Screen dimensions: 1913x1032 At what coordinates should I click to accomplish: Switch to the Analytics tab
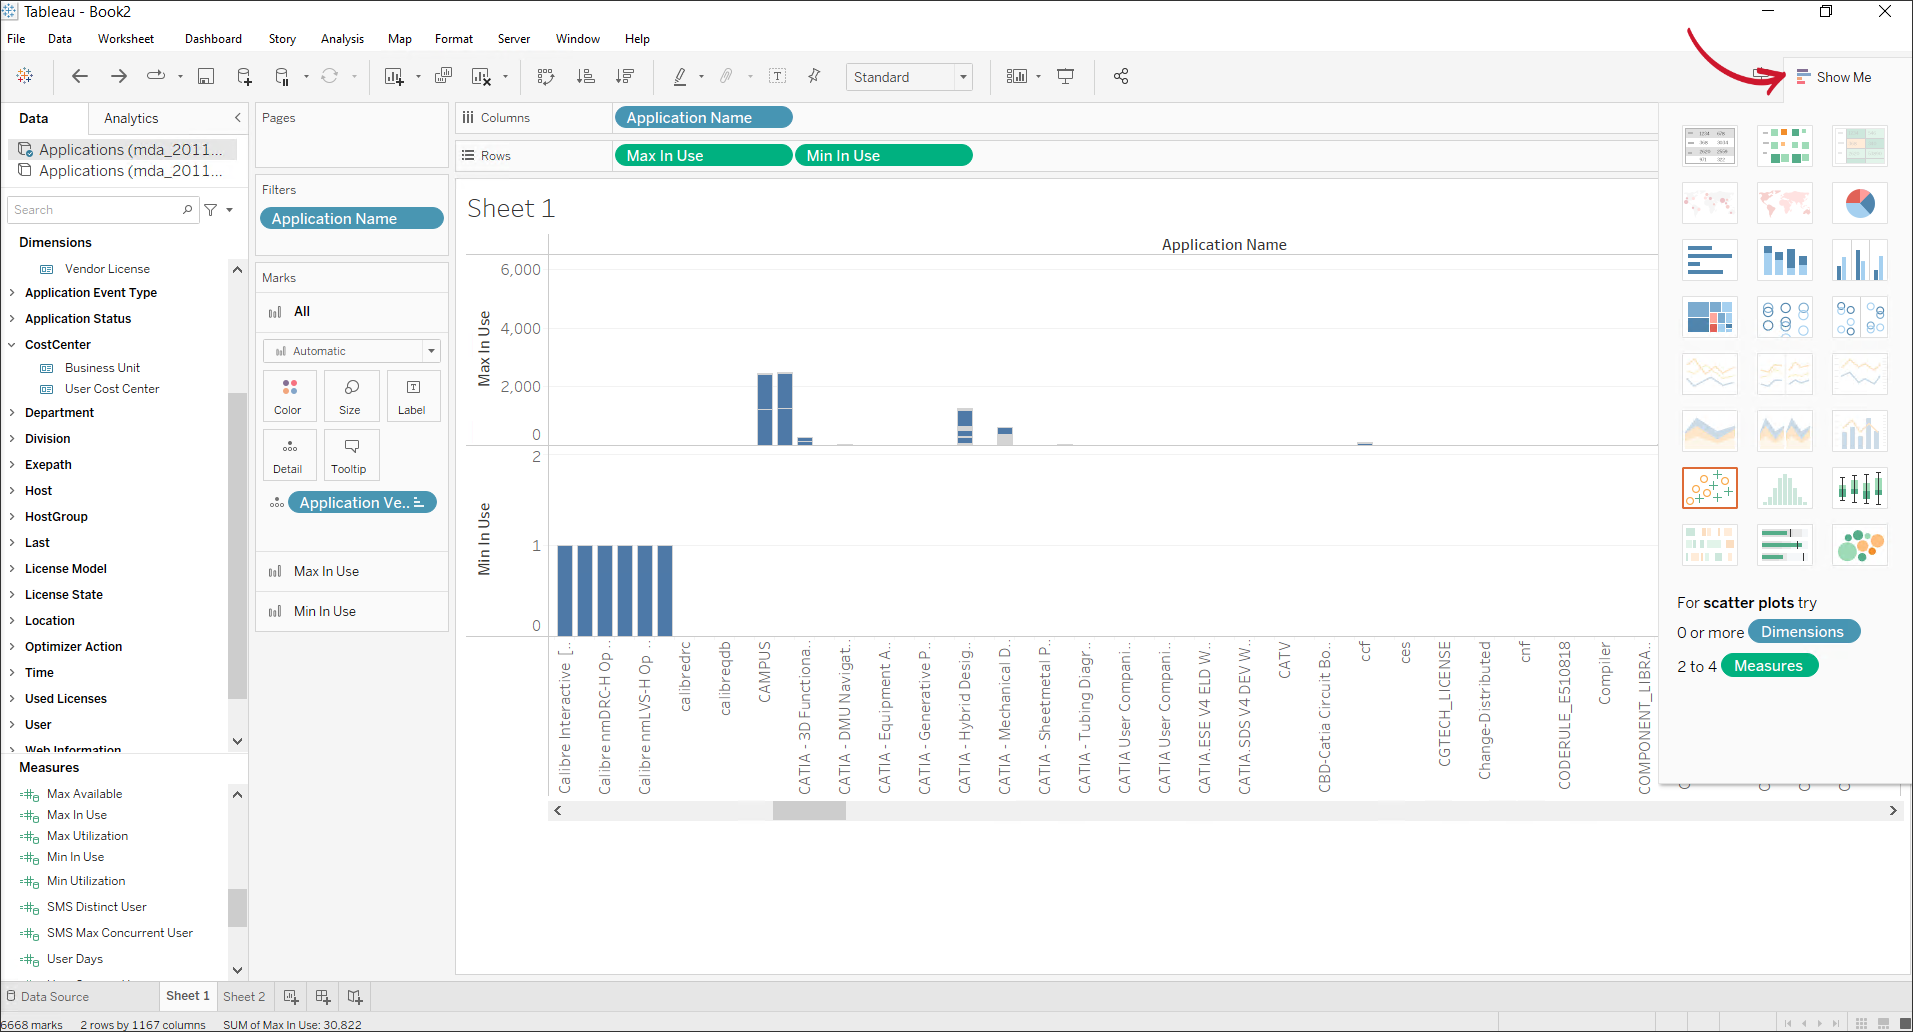click(x=131, y=118)
